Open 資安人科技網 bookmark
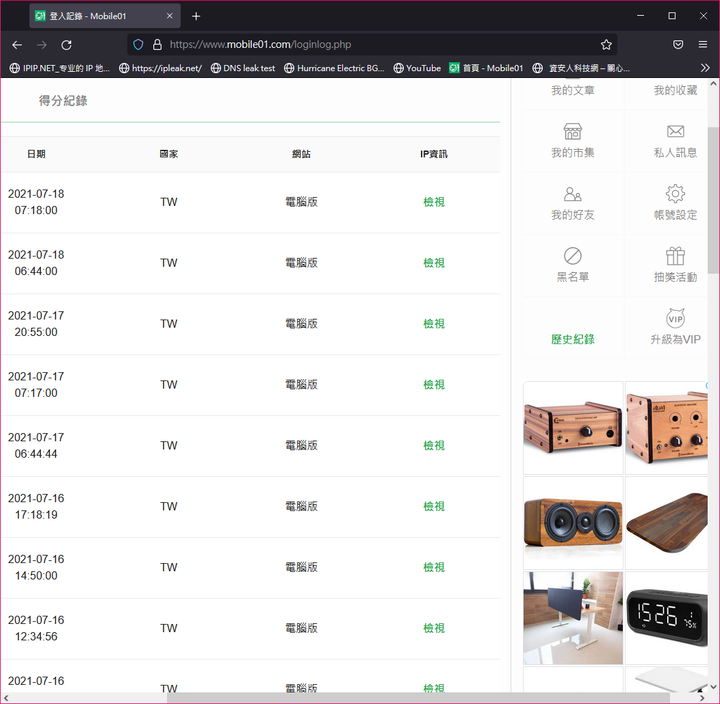Image resolution: width=720 pixels, height=704 pixels. [x=581, y=68]
